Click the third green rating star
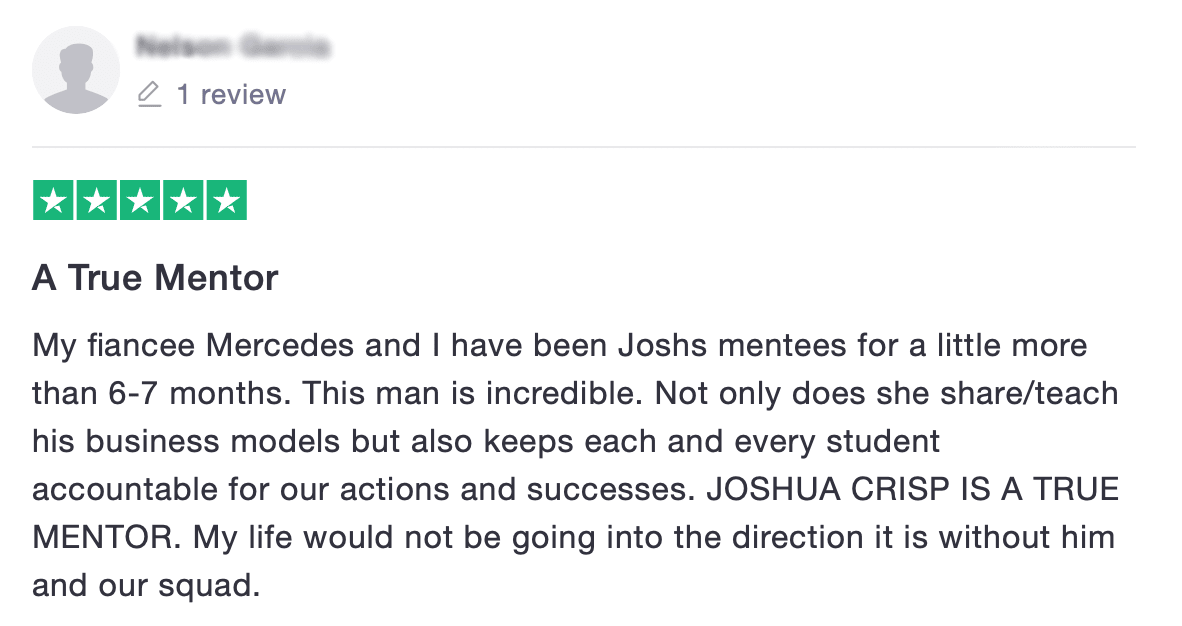This screenshot has width=1182, height=626. pos(139,200)
